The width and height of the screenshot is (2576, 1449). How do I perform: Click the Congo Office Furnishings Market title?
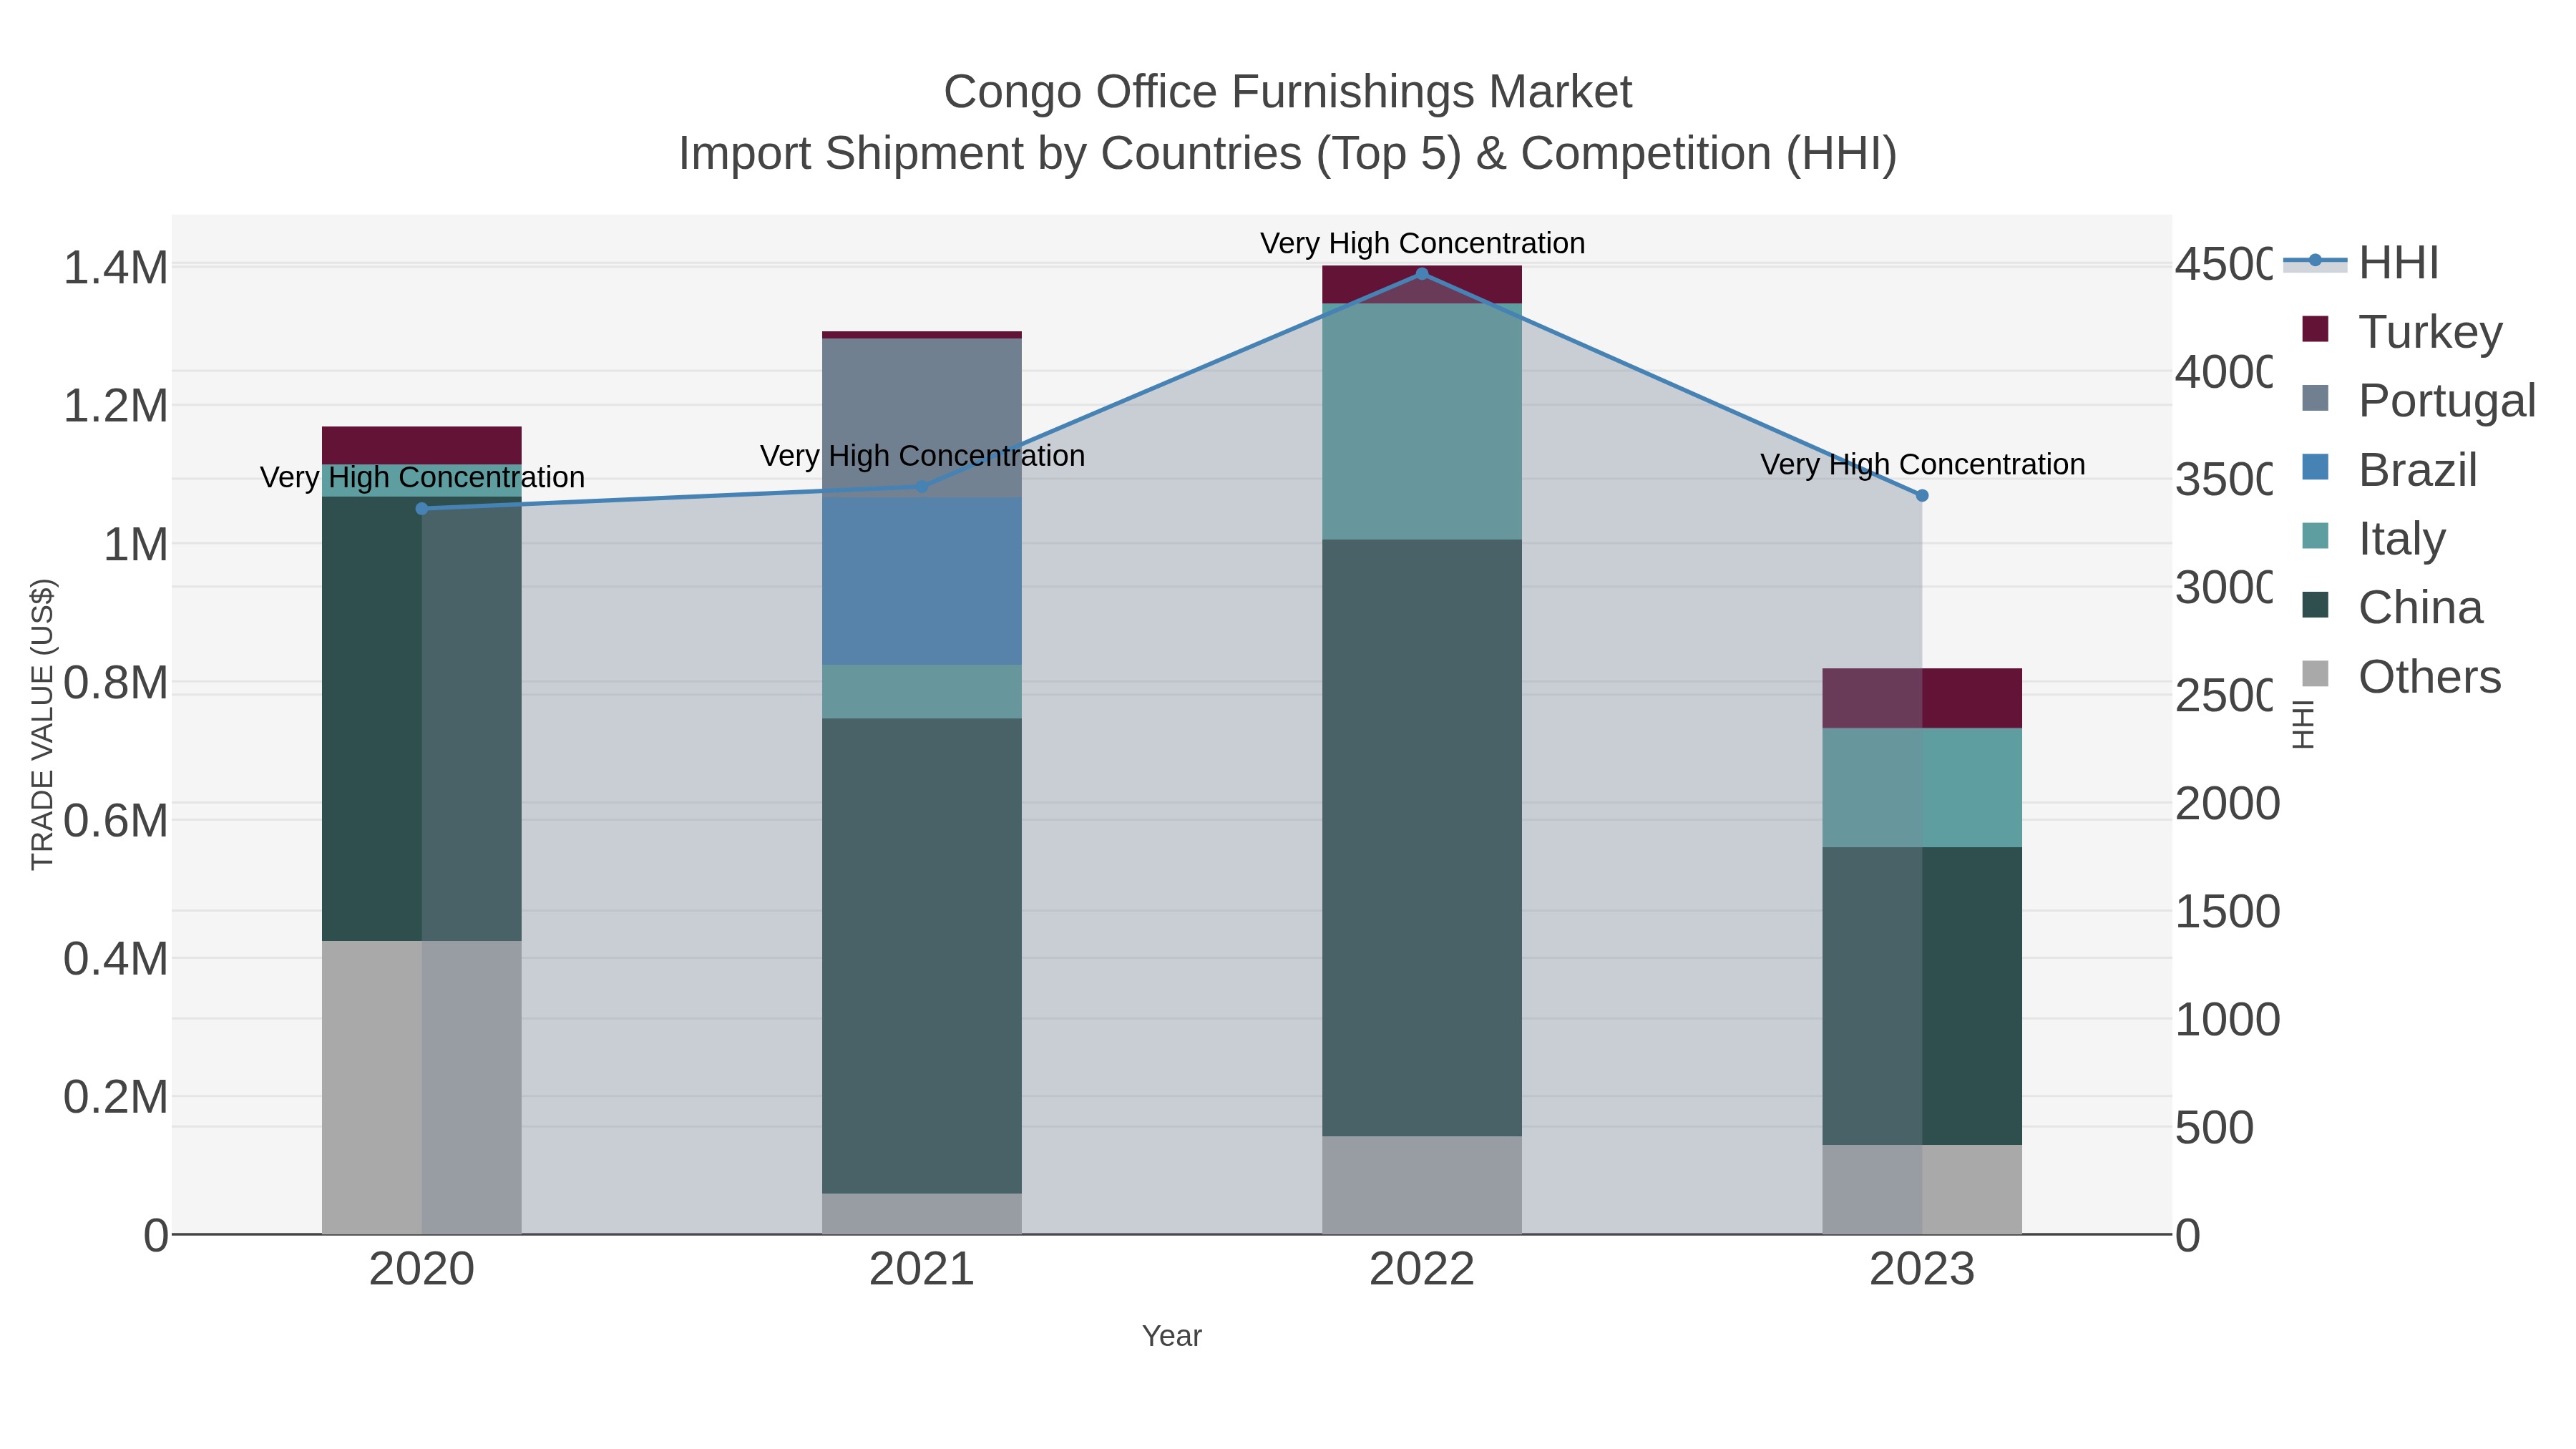(1288, 92)
